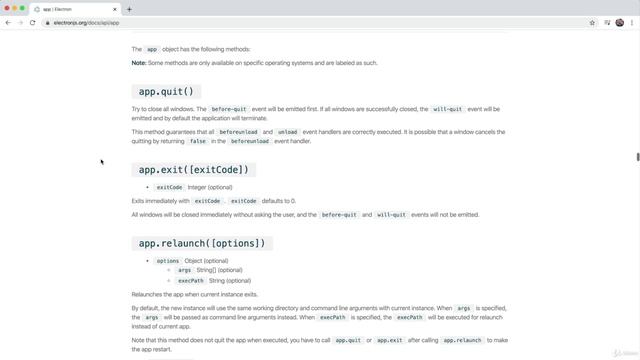Click the bold Note: label

[139, 63]
